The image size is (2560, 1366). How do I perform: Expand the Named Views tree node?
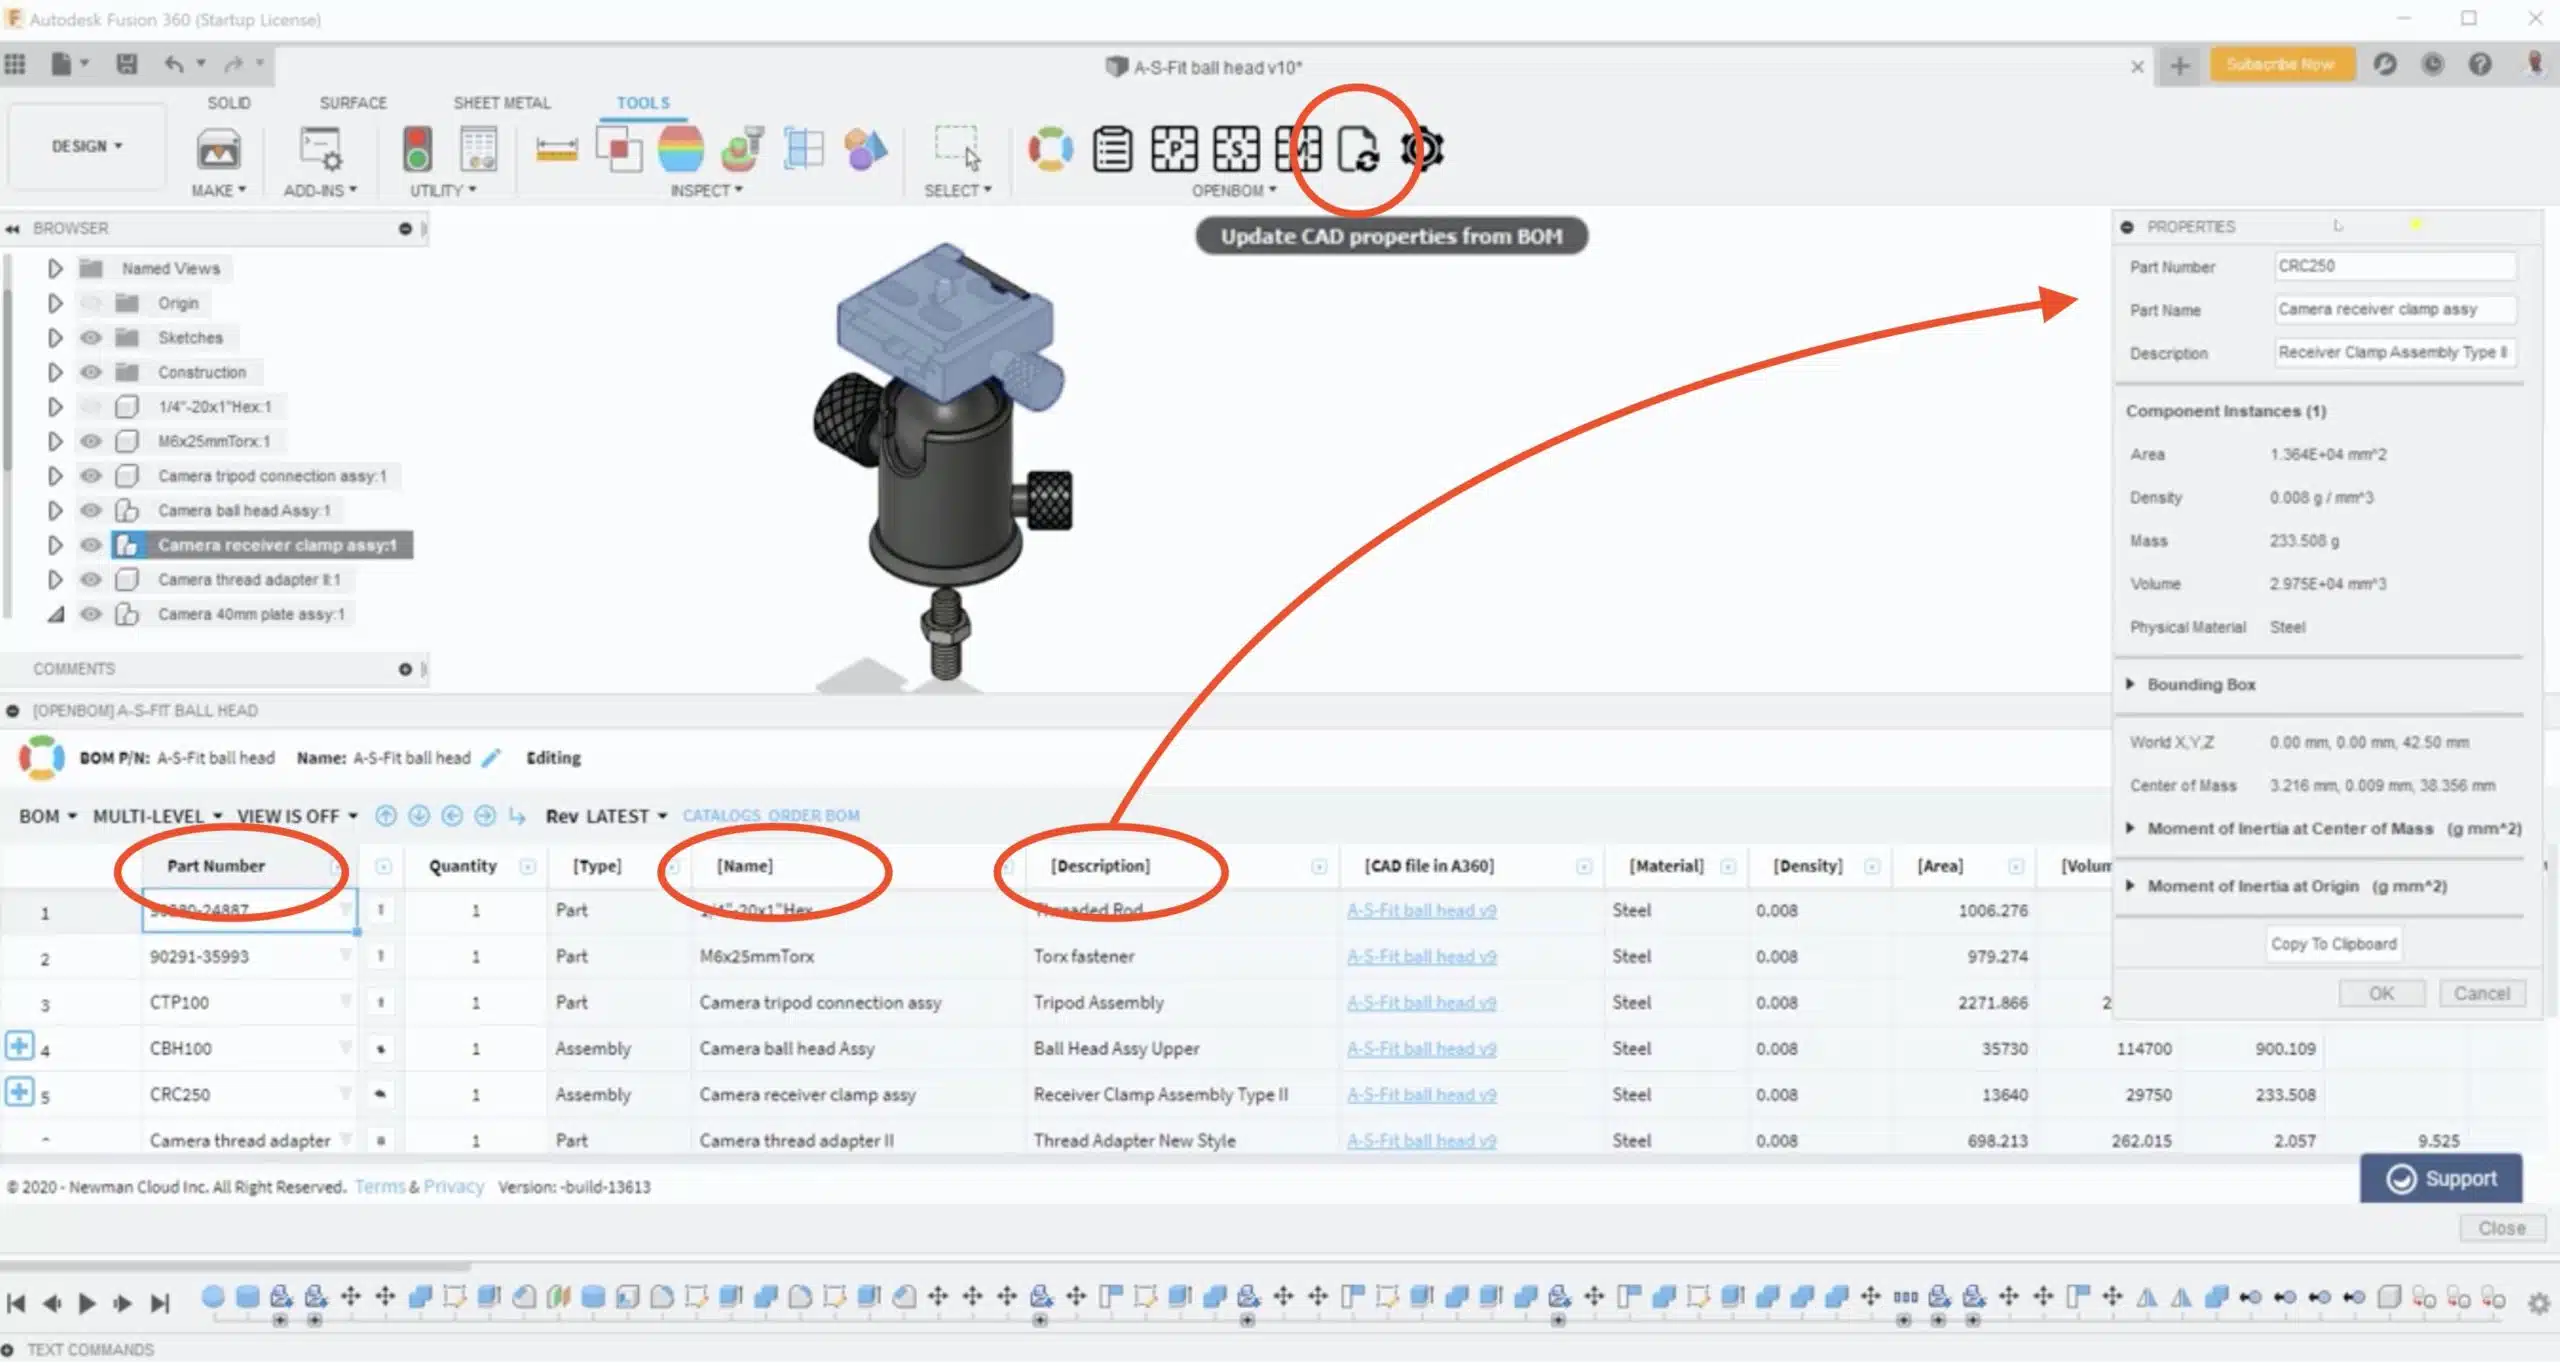pos(55,269)
